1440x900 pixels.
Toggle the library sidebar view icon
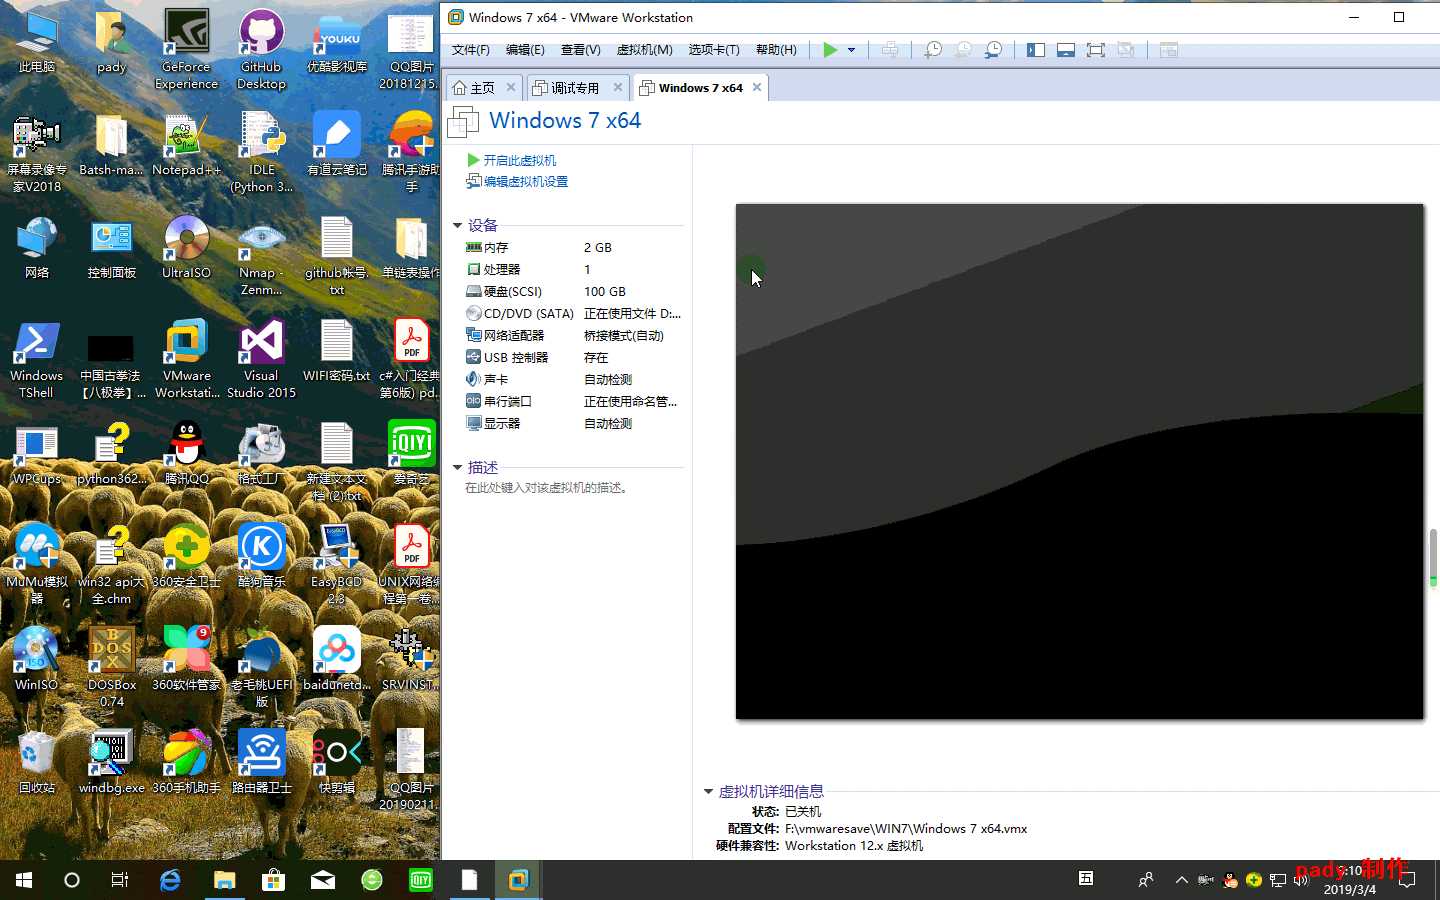tap(1036, 50)
